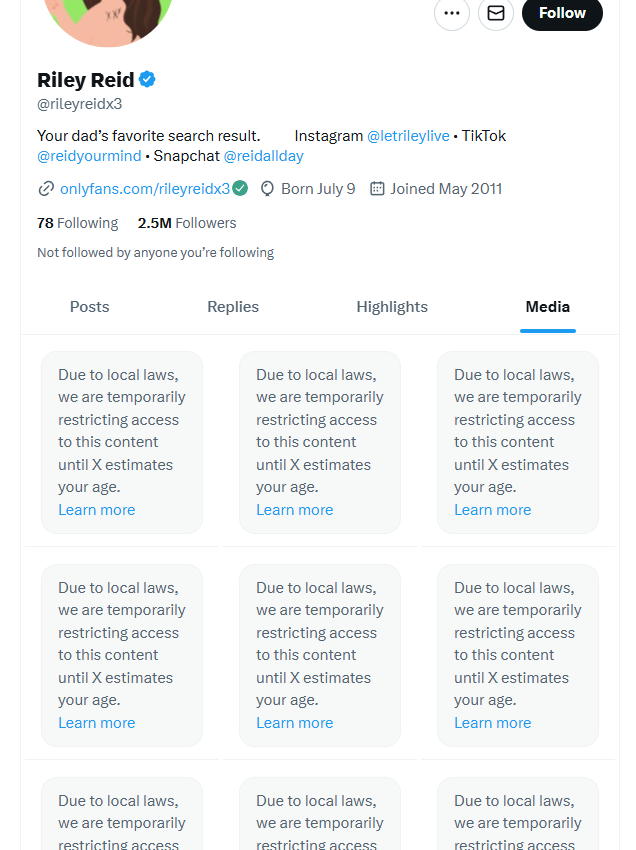Switch to the Posts tab

pos(89,307)
